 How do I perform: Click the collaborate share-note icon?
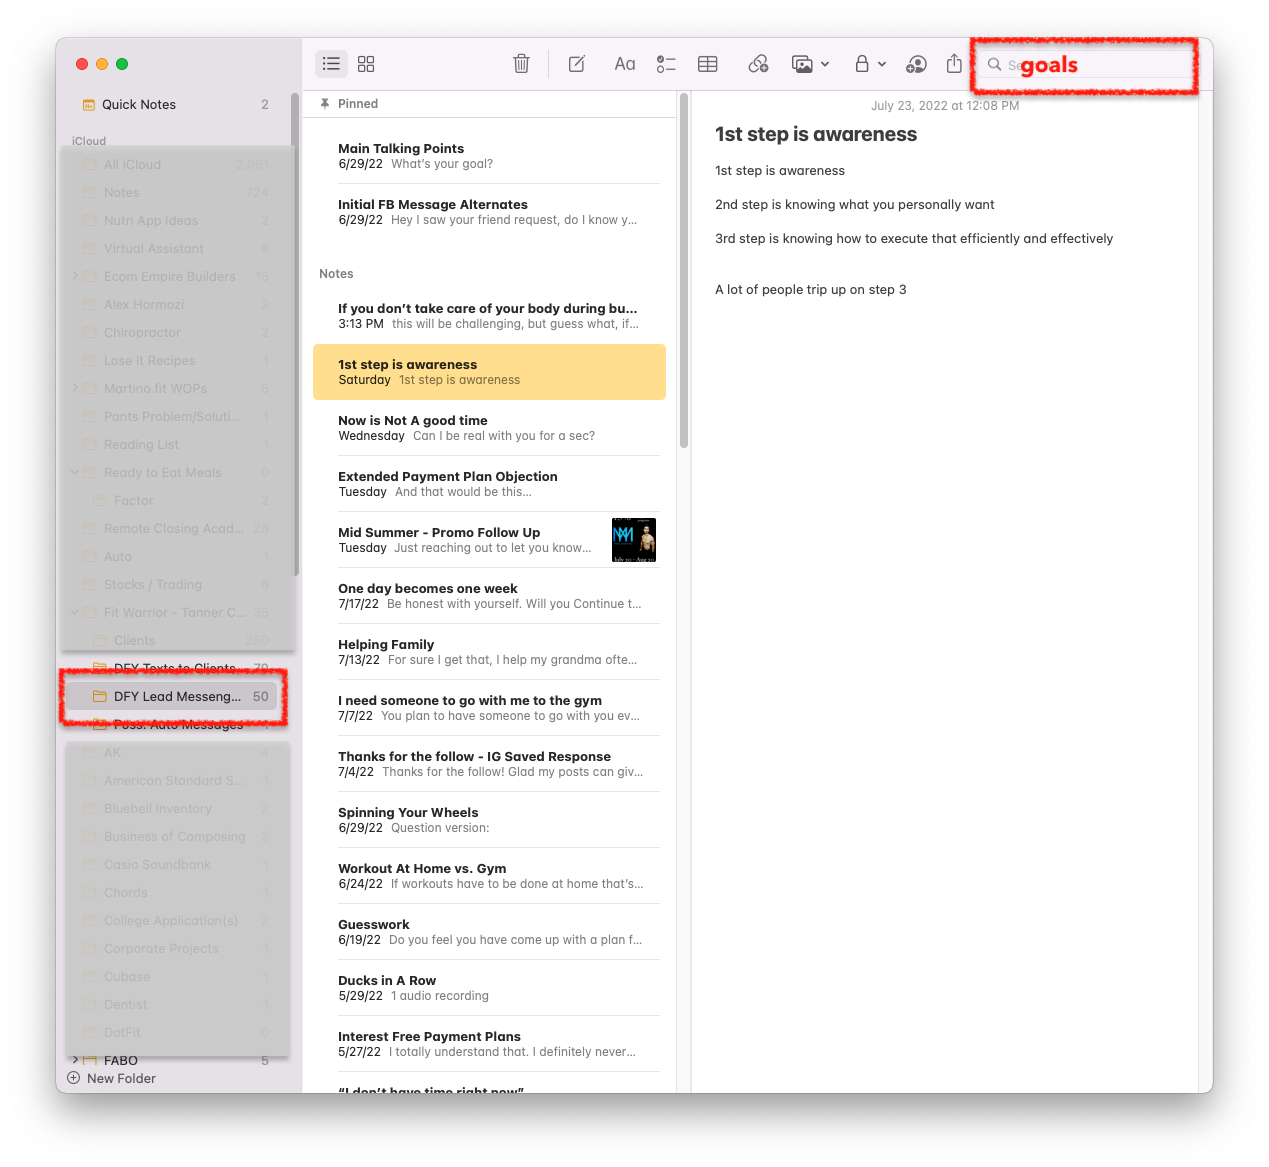[x=916, y=64]
